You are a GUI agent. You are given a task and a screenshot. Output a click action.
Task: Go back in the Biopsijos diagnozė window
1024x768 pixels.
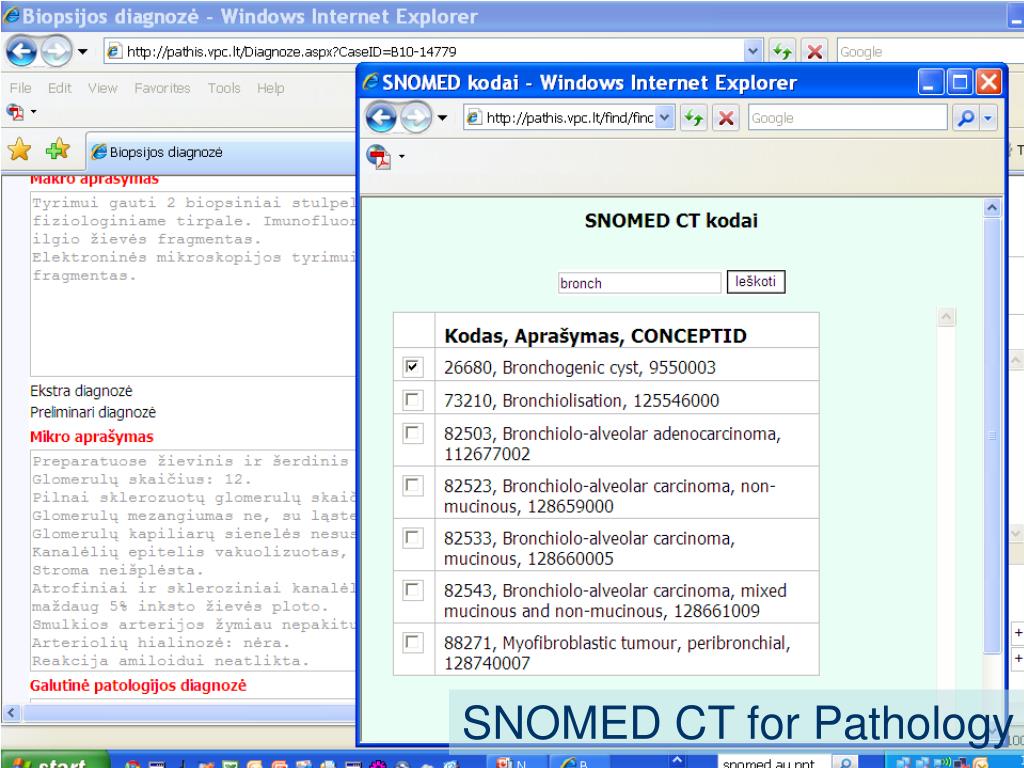click(21, 51)
